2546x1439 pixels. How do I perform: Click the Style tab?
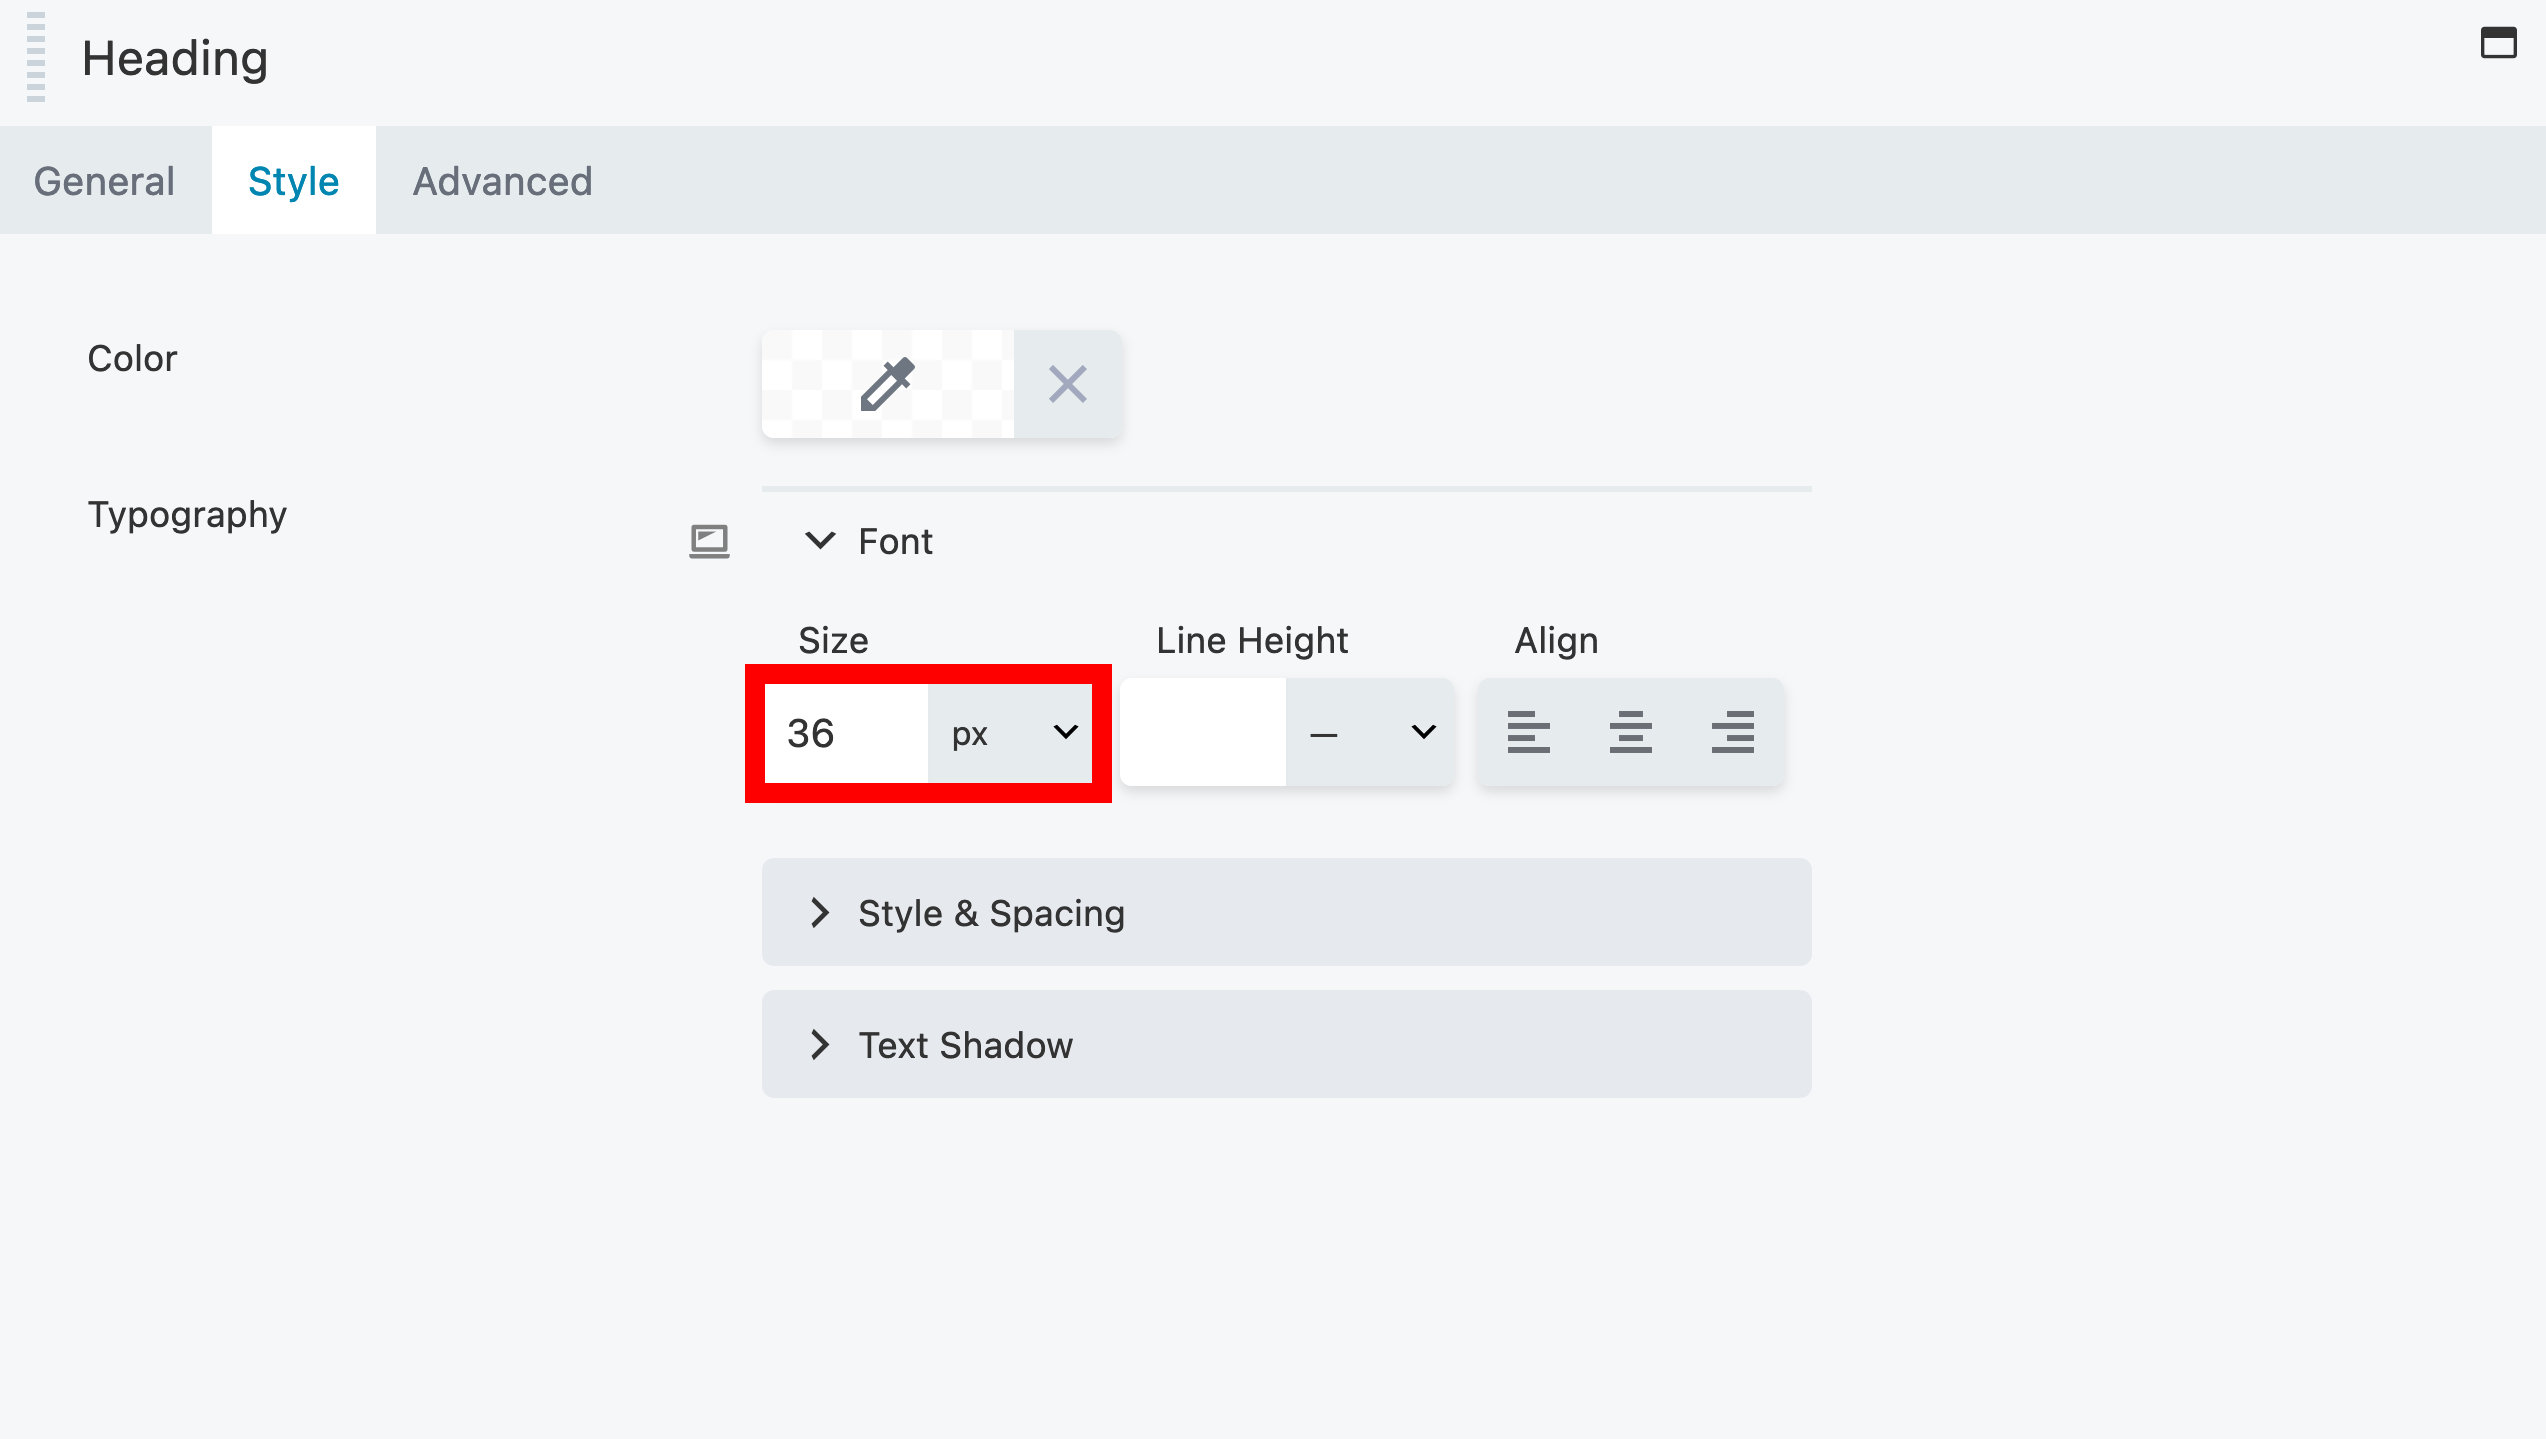pos(294,182)
